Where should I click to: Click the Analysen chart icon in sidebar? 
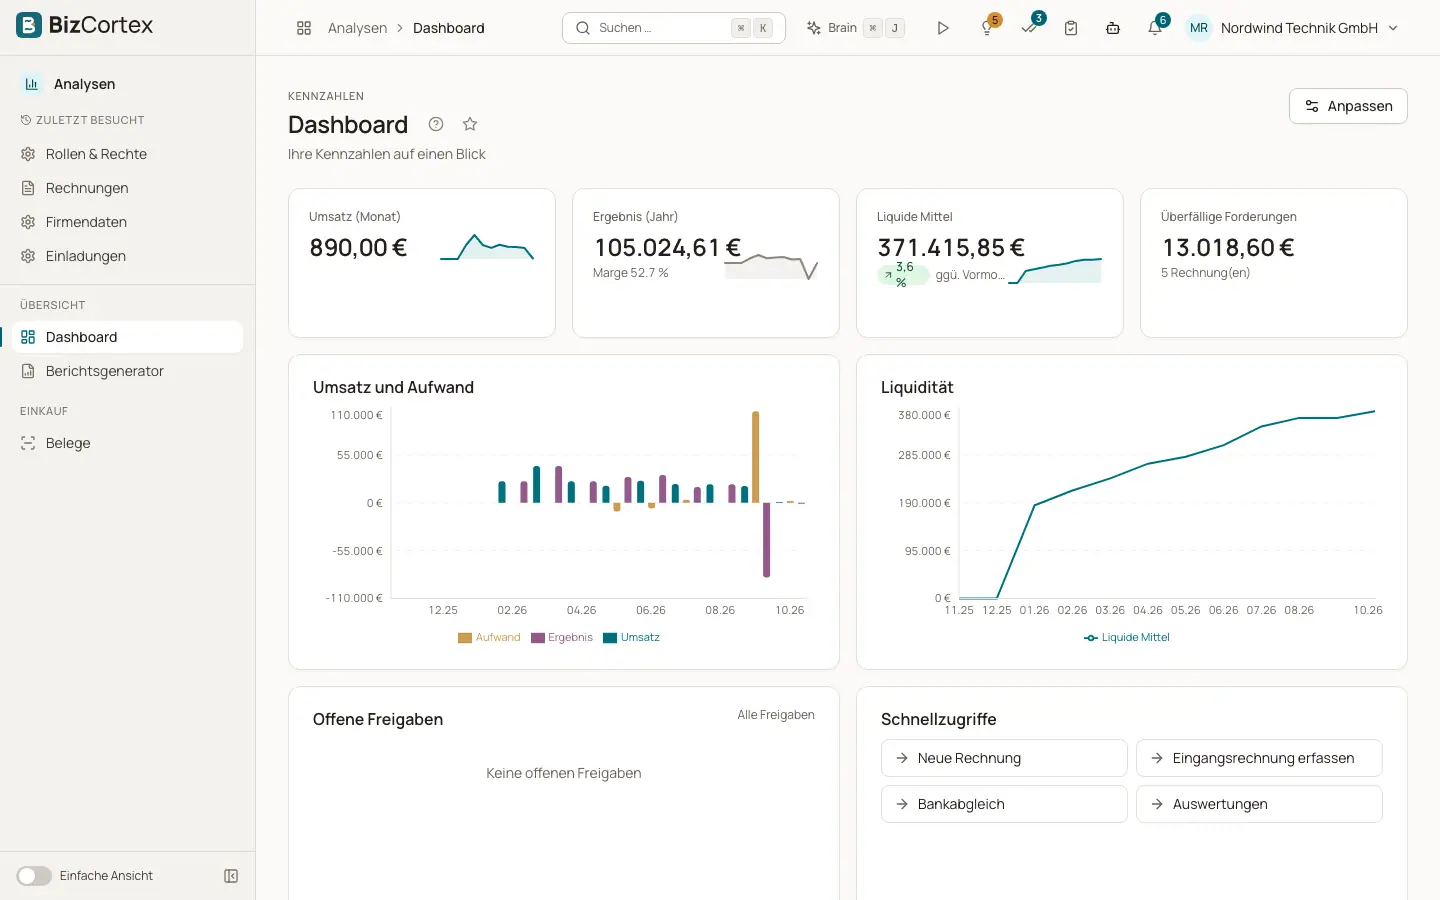coord(32,84)
